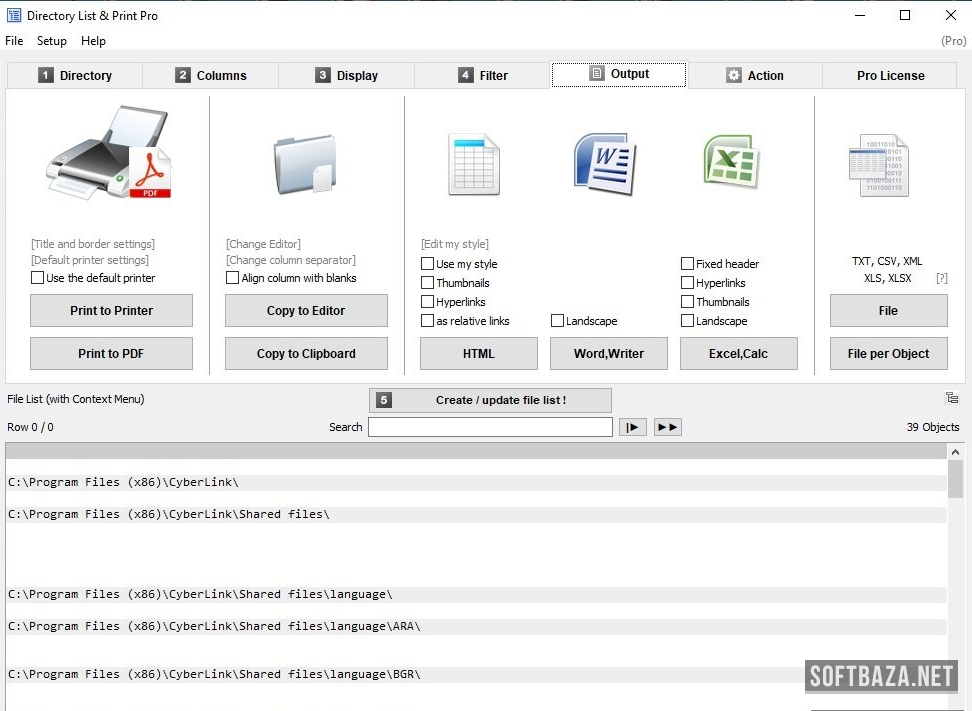The width and height of the screenshot is (972, 711).
Task: Enable Use the default printer checkbox
Action: tap(38, 278)
